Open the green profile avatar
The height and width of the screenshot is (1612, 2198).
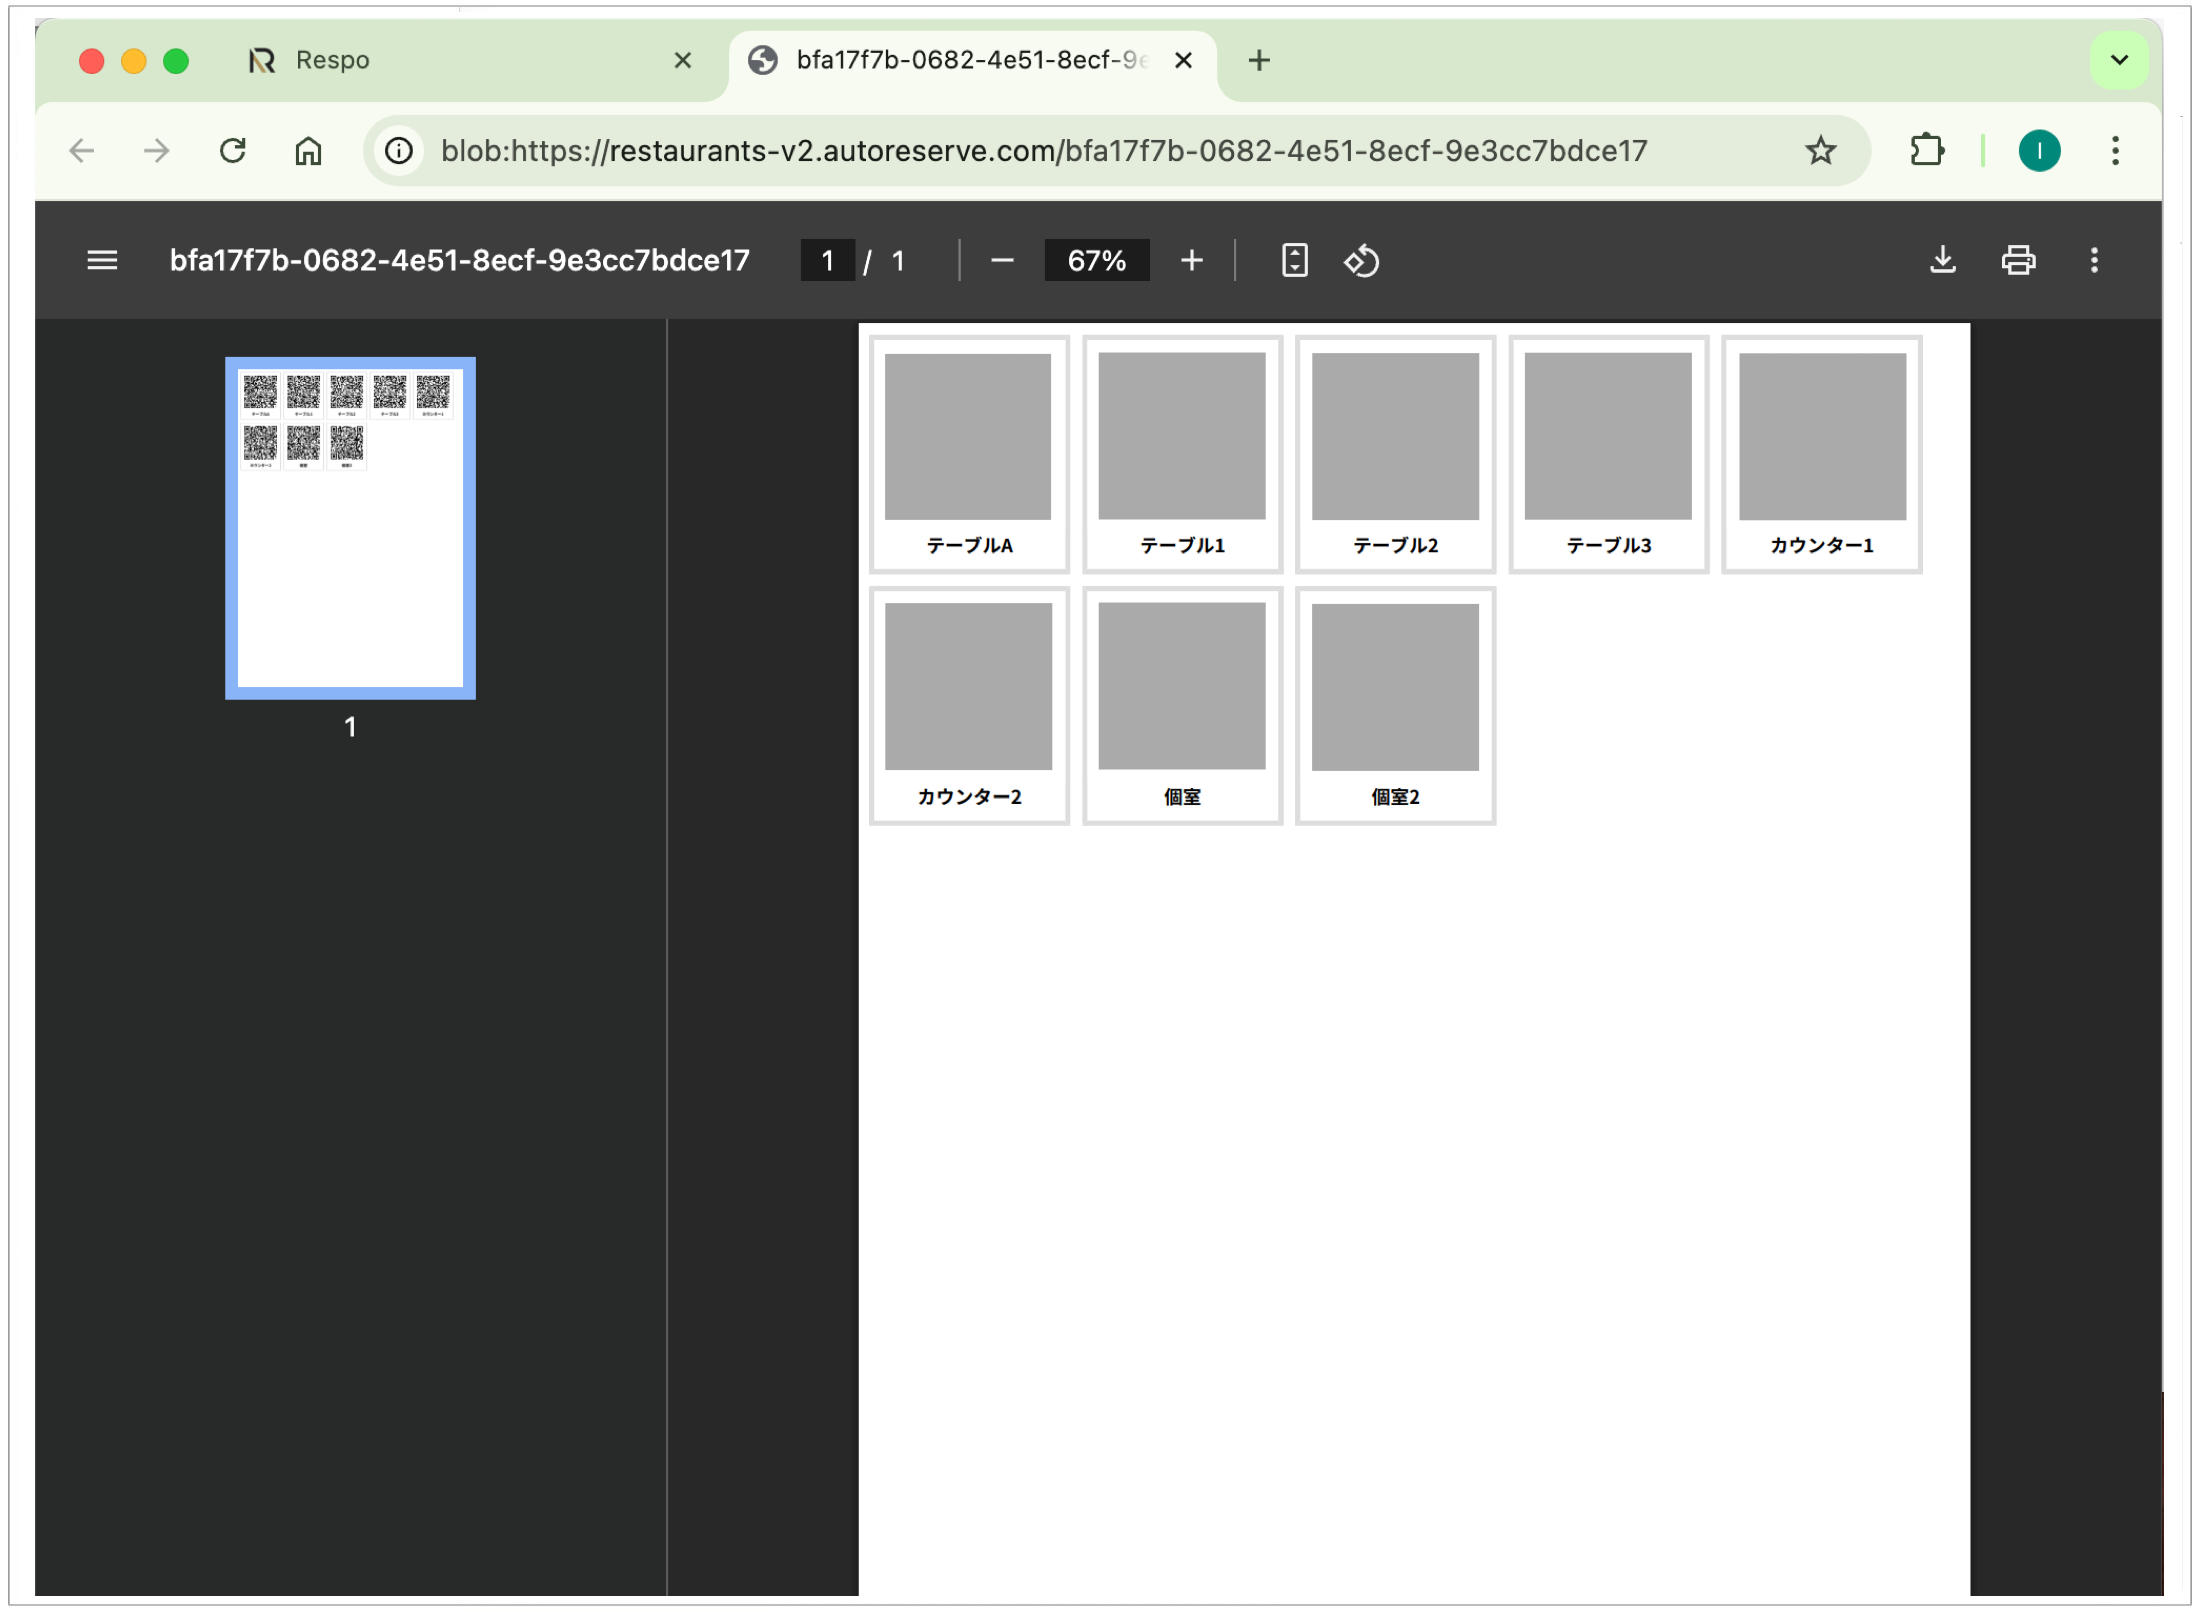2039,151
